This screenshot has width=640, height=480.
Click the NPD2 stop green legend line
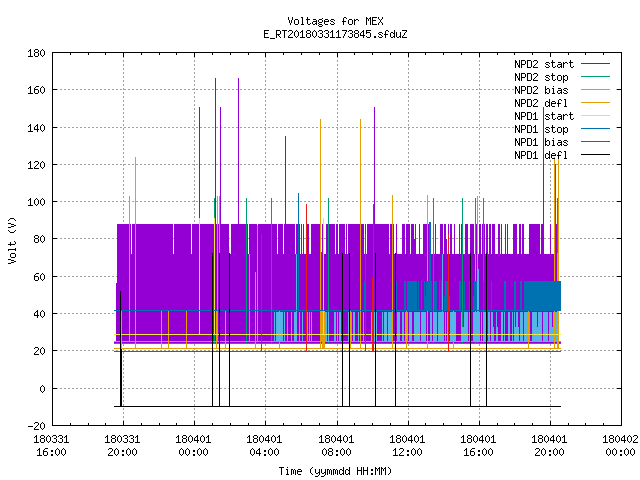click(595, 77)
